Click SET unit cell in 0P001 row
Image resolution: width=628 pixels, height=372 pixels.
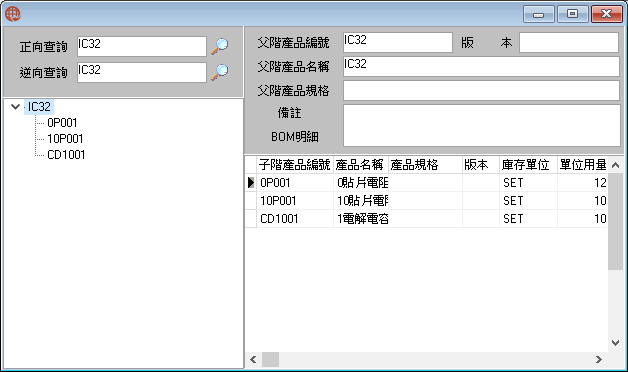(x=528, y=183)
